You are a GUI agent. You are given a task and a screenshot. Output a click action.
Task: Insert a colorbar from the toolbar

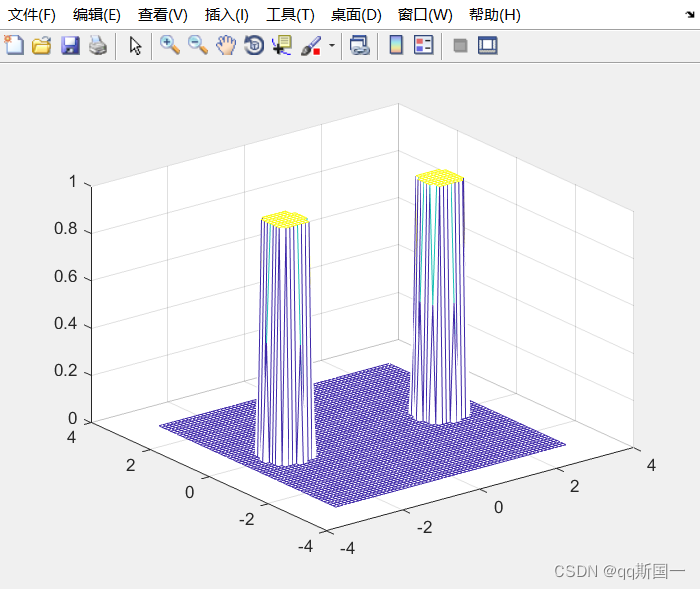[x=396, y=45]
